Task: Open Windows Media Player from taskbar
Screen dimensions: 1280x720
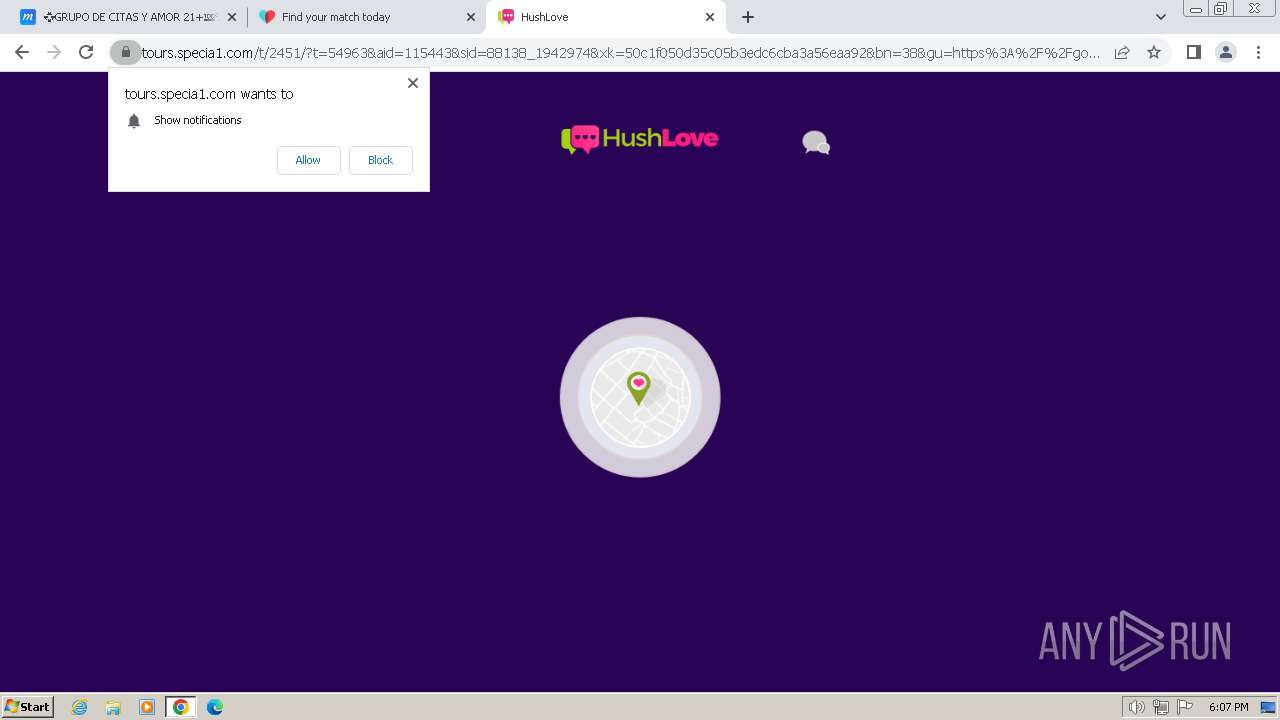Action: (147, 707)
